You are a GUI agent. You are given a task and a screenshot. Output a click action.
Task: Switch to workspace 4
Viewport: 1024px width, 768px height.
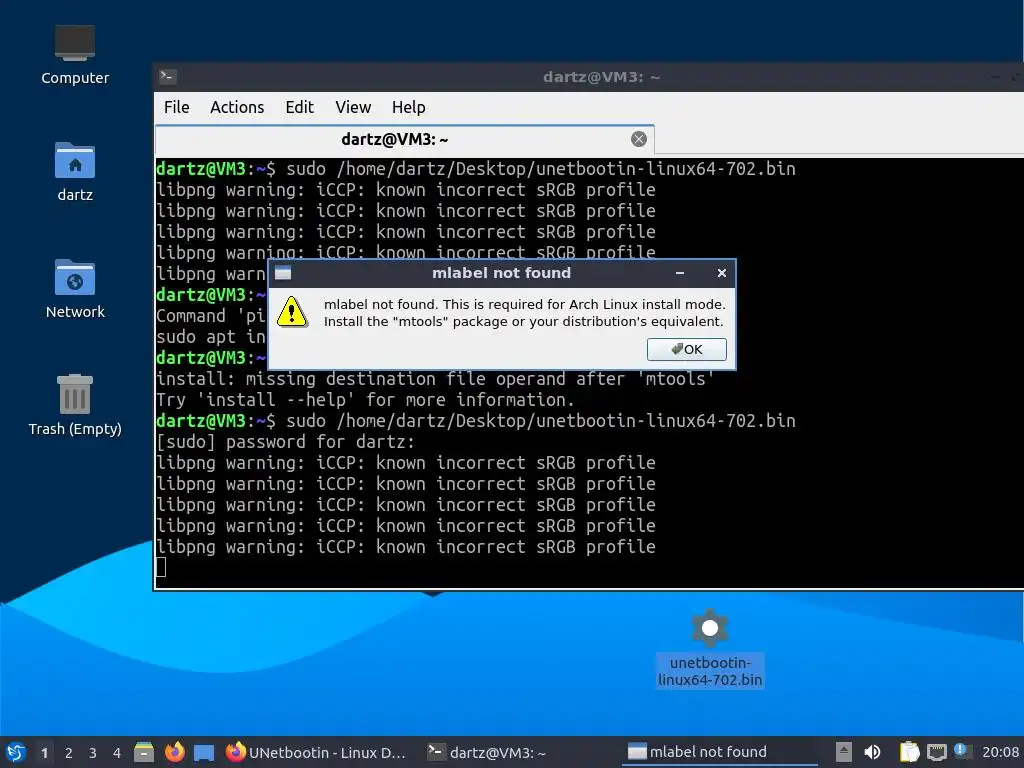click(x=117, y=753)
